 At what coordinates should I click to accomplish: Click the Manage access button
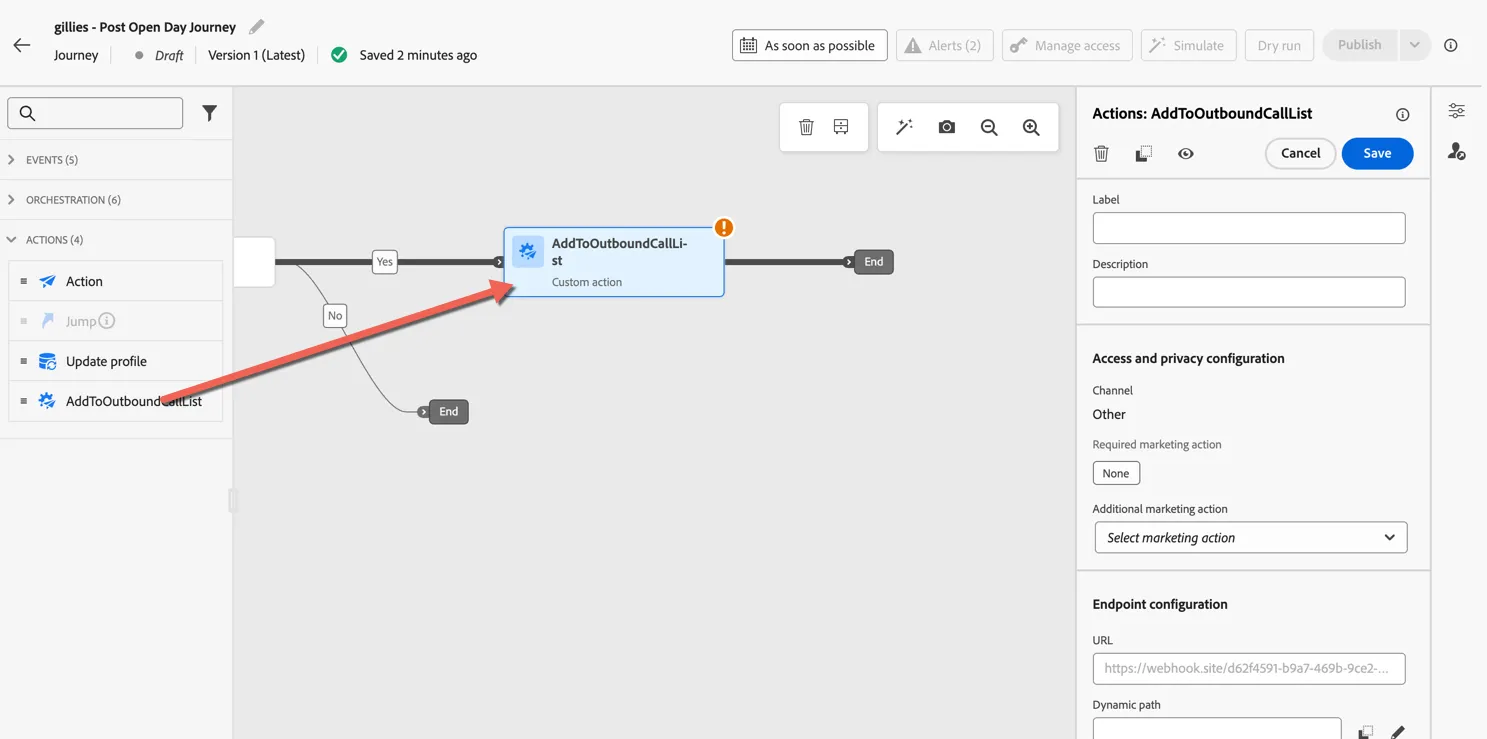[x=1066, y=45]
